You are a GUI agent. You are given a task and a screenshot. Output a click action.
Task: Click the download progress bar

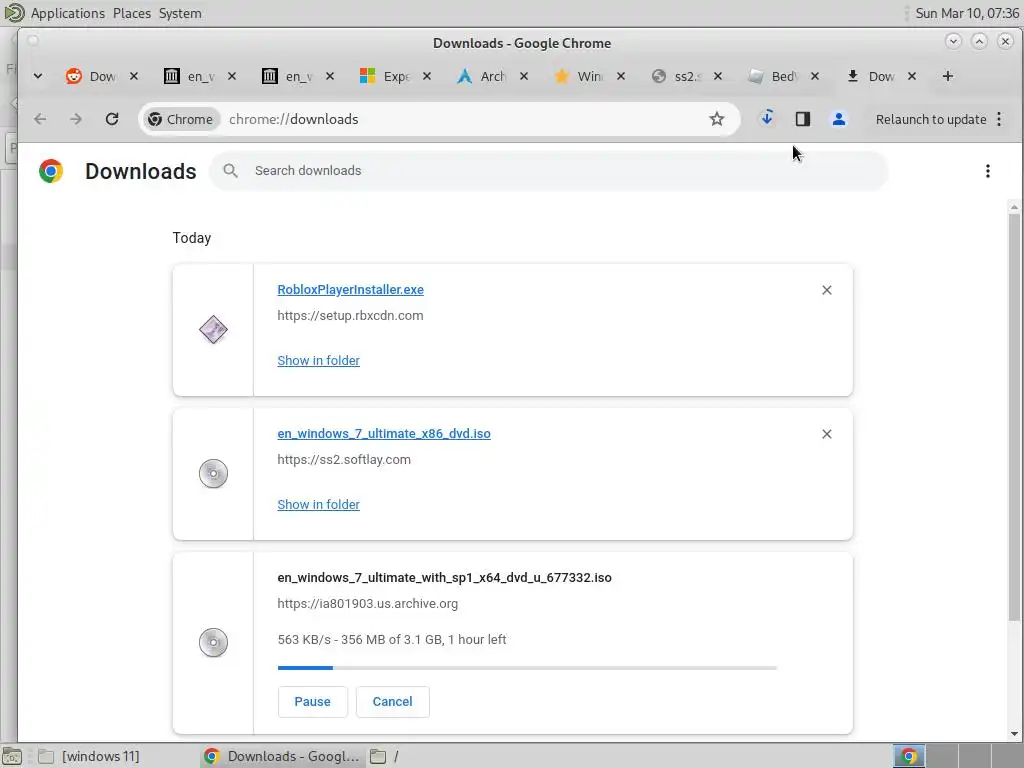(527, 668)
